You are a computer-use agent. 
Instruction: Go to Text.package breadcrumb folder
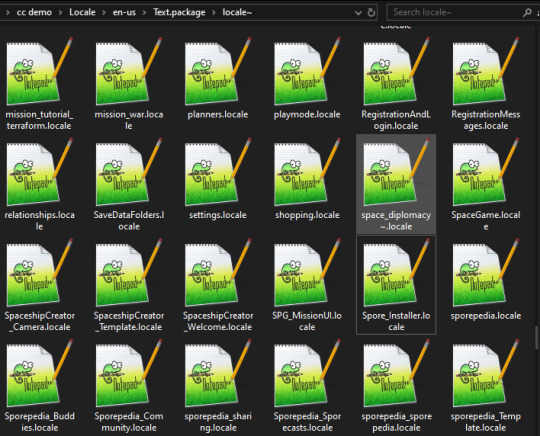[179, 12]
